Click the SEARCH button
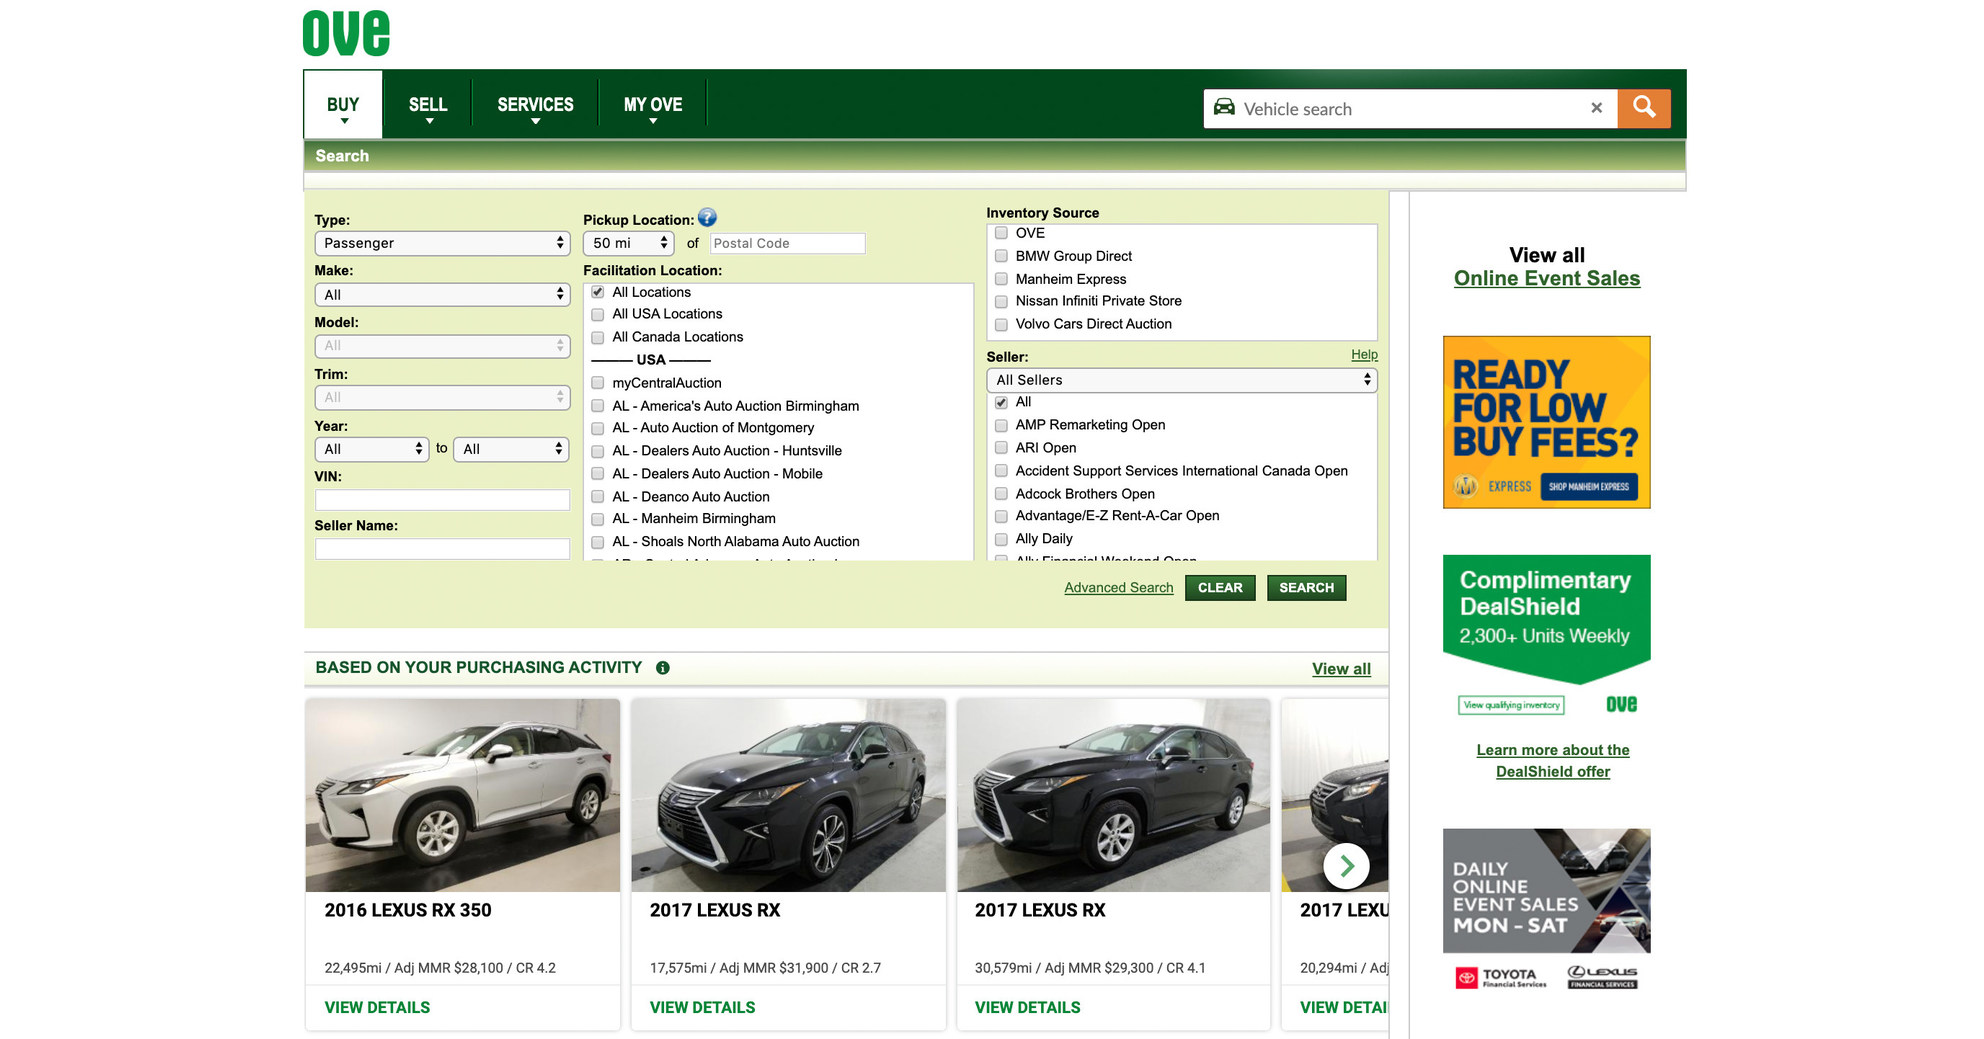The height and width of the screenshot is (1039, 1984). tap(1306, 587)
